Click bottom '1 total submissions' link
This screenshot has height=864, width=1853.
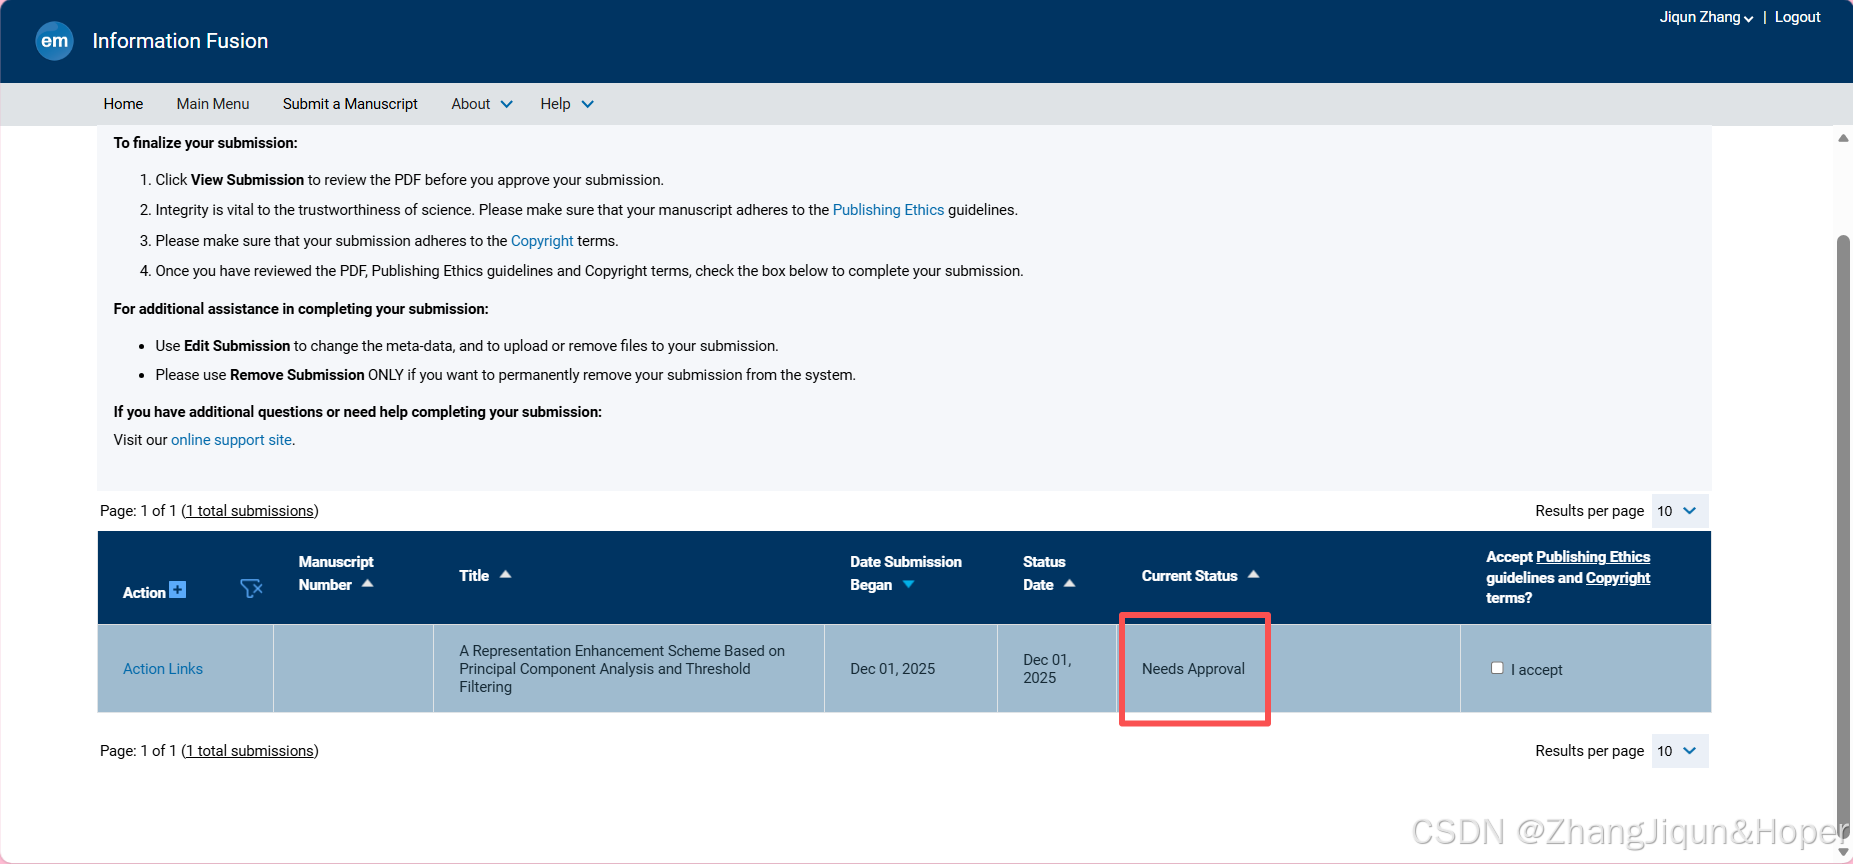250,751
